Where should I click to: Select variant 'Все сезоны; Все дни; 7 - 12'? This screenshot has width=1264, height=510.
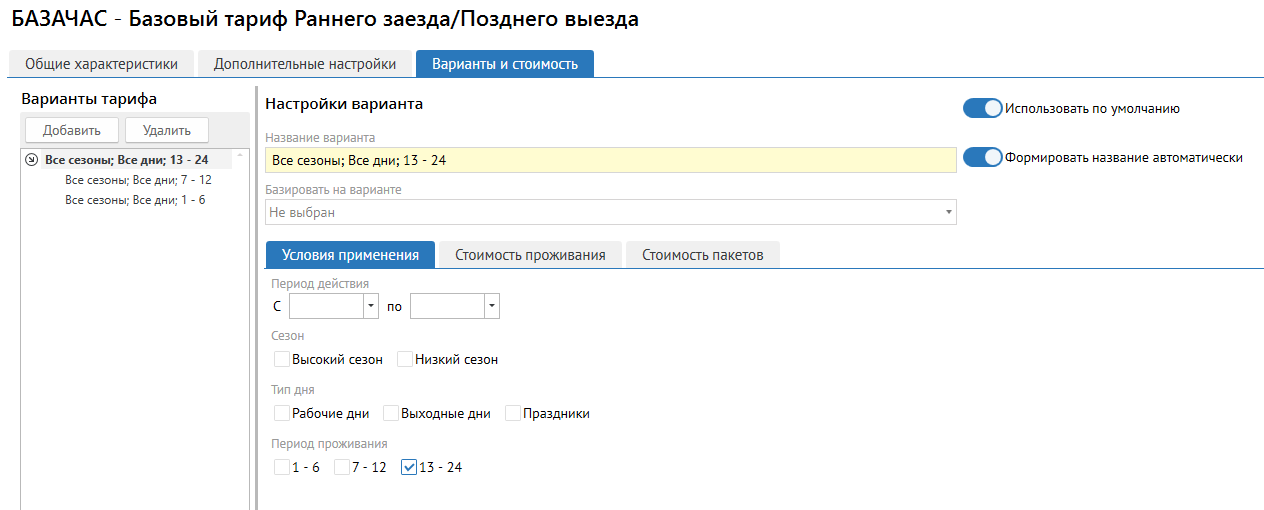(x=138, y=180)
